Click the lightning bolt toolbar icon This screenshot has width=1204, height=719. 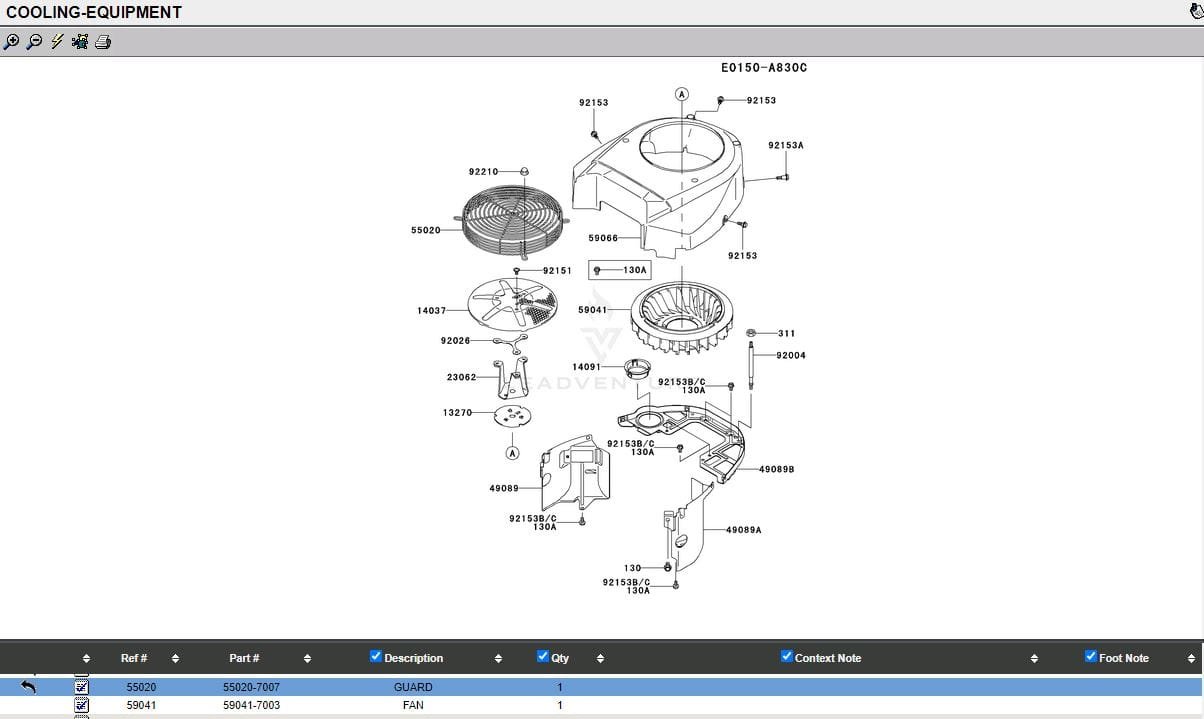pos(57,42)
